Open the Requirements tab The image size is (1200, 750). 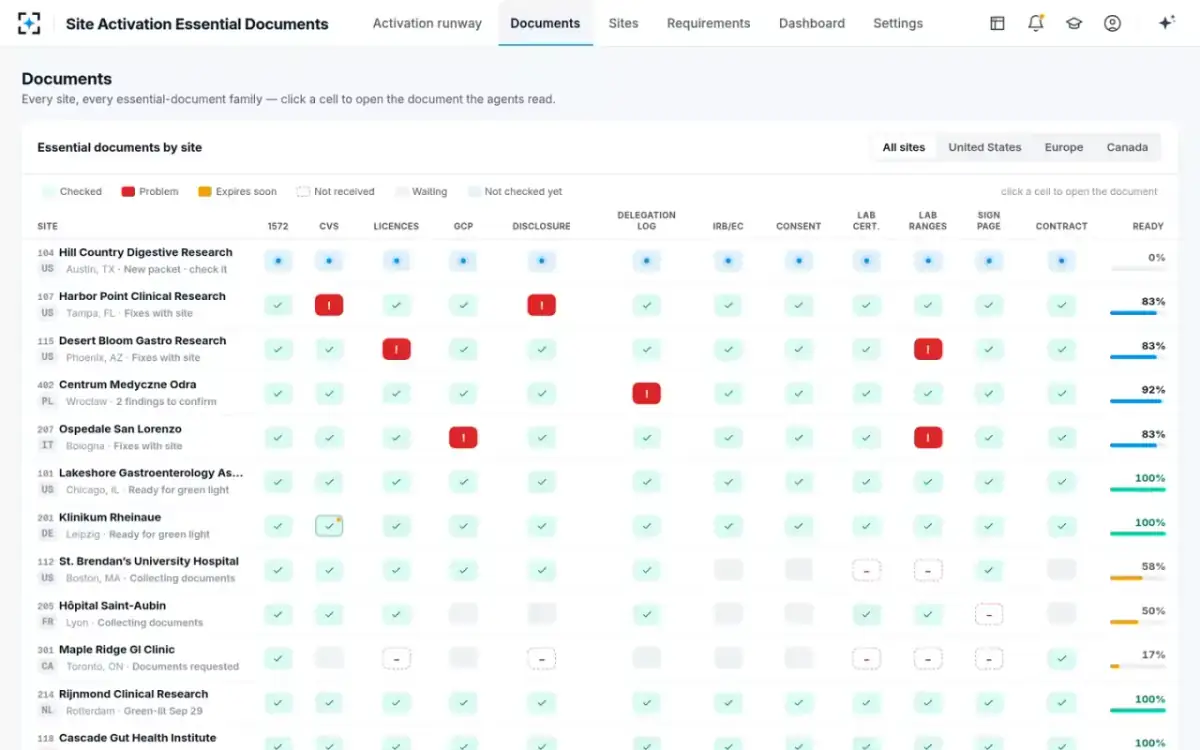click(x=708, y=23)
